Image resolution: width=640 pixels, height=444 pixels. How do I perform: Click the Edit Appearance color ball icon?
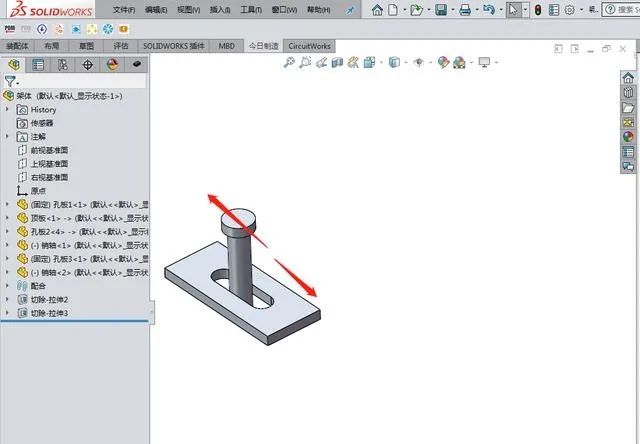pyautogui.click(x=443, y=62)
